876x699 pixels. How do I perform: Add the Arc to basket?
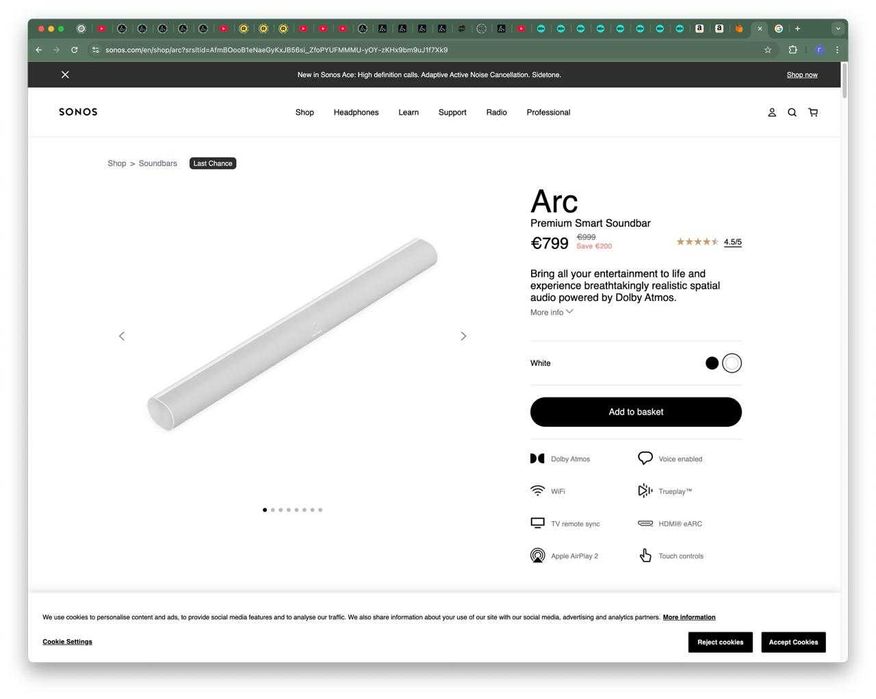pos(636,412)
